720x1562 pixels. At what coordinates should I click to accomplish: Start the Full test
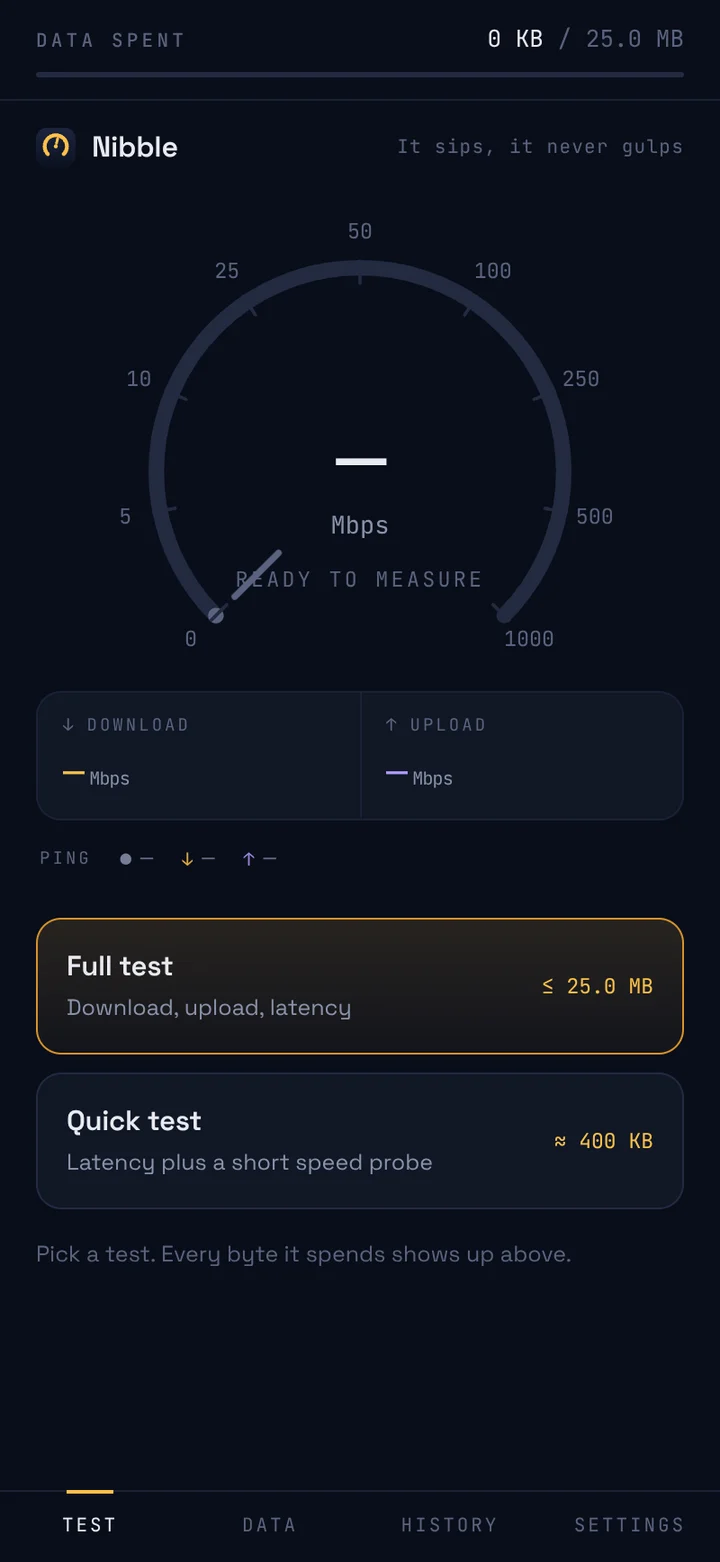coord(360,986)
